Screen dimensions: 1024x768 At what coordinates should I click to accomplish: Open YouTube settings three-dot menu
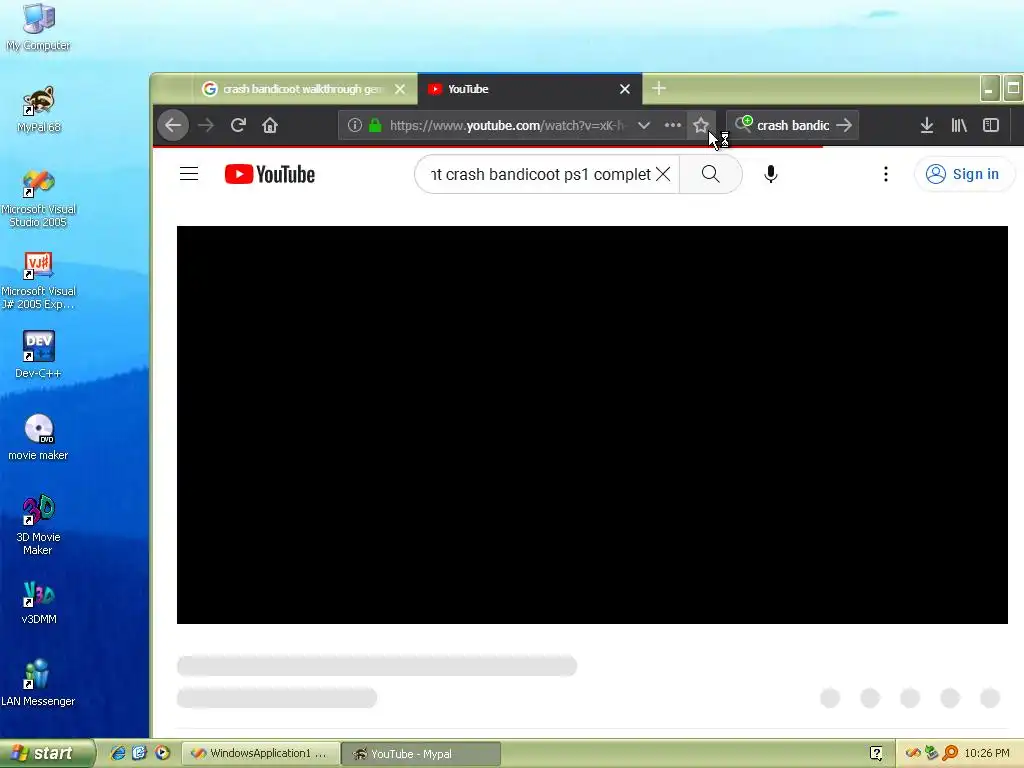[886, 174]
